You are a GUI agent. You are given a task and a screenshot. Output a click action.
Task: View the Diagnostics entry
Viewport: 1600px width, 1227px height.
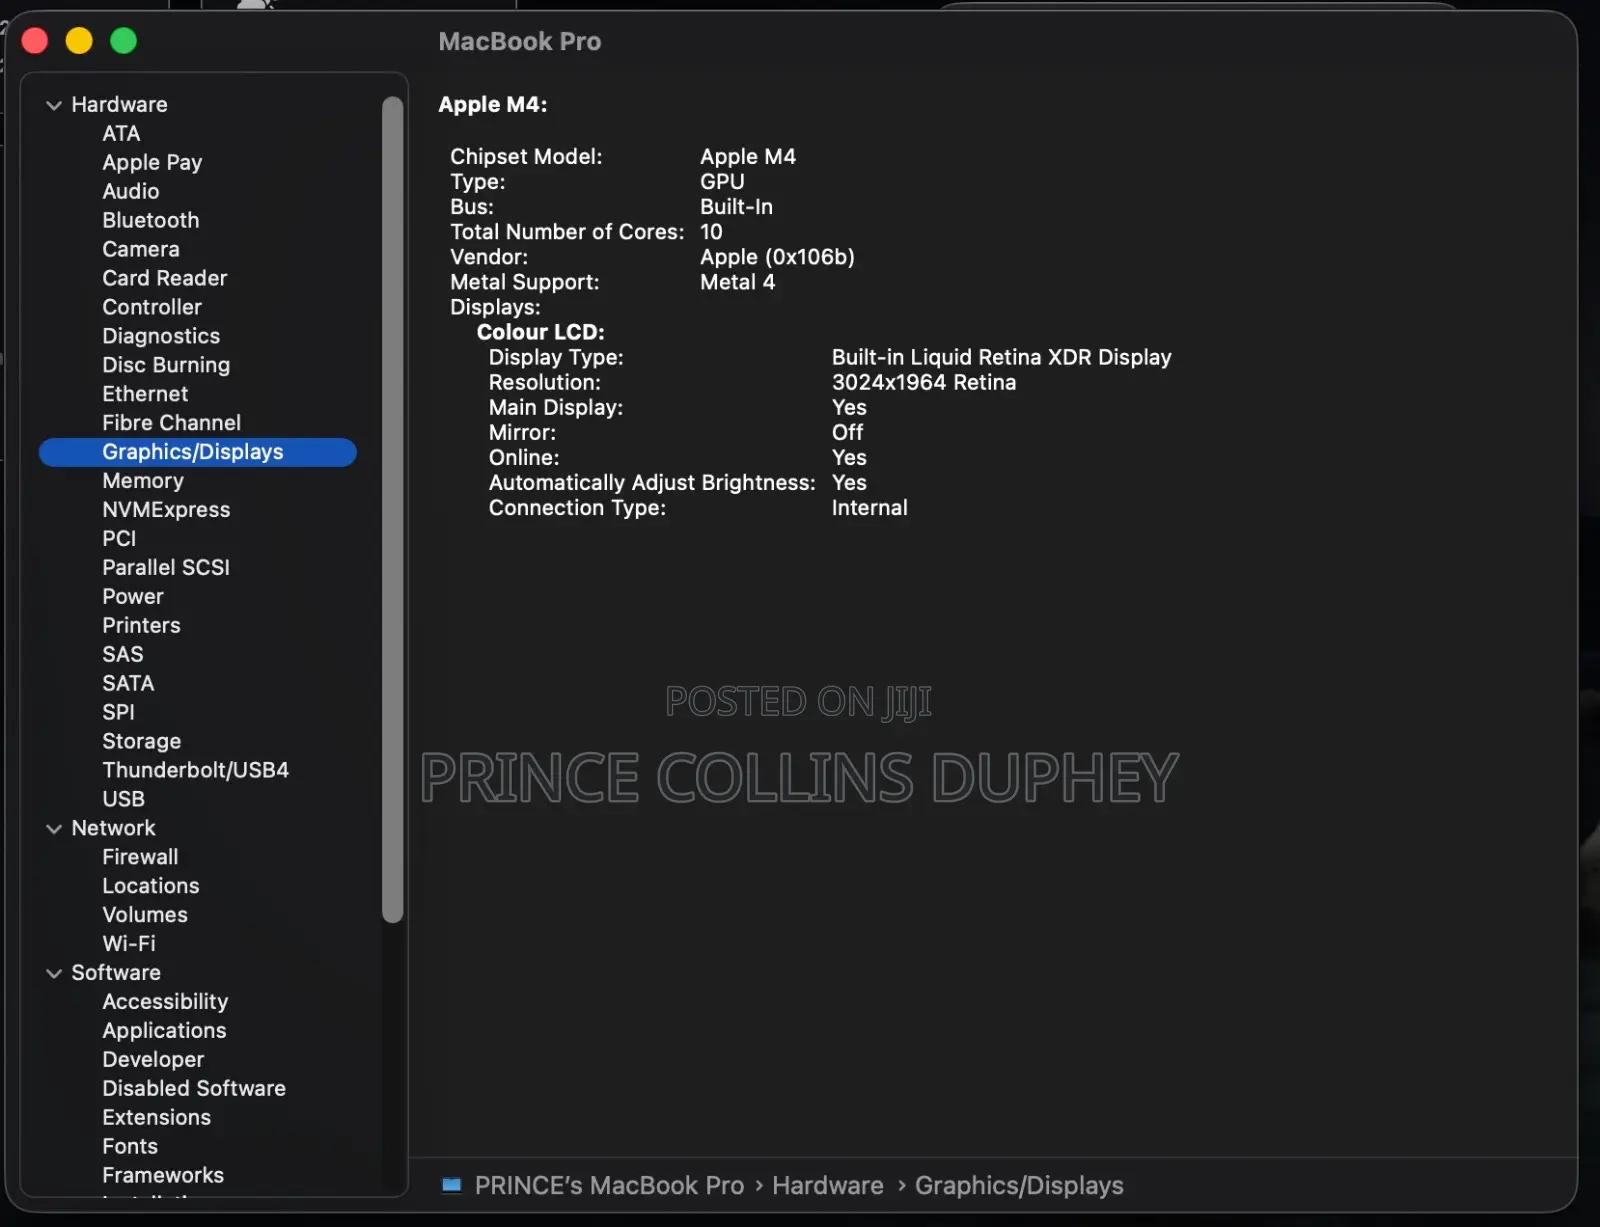161,336
